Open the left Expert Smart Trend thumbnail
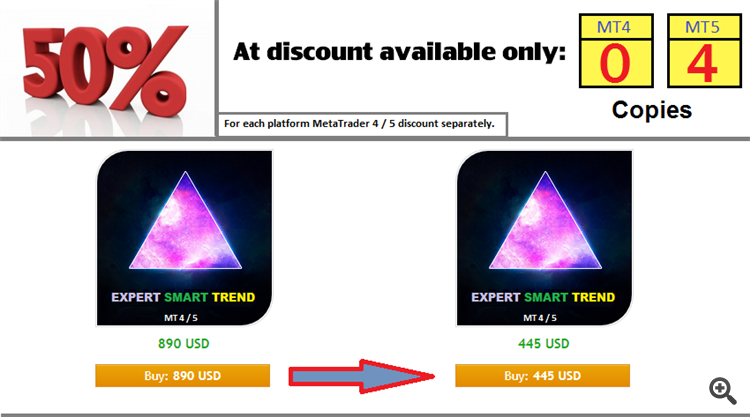The width and height of the screenshot is (750, 417). 185,238
